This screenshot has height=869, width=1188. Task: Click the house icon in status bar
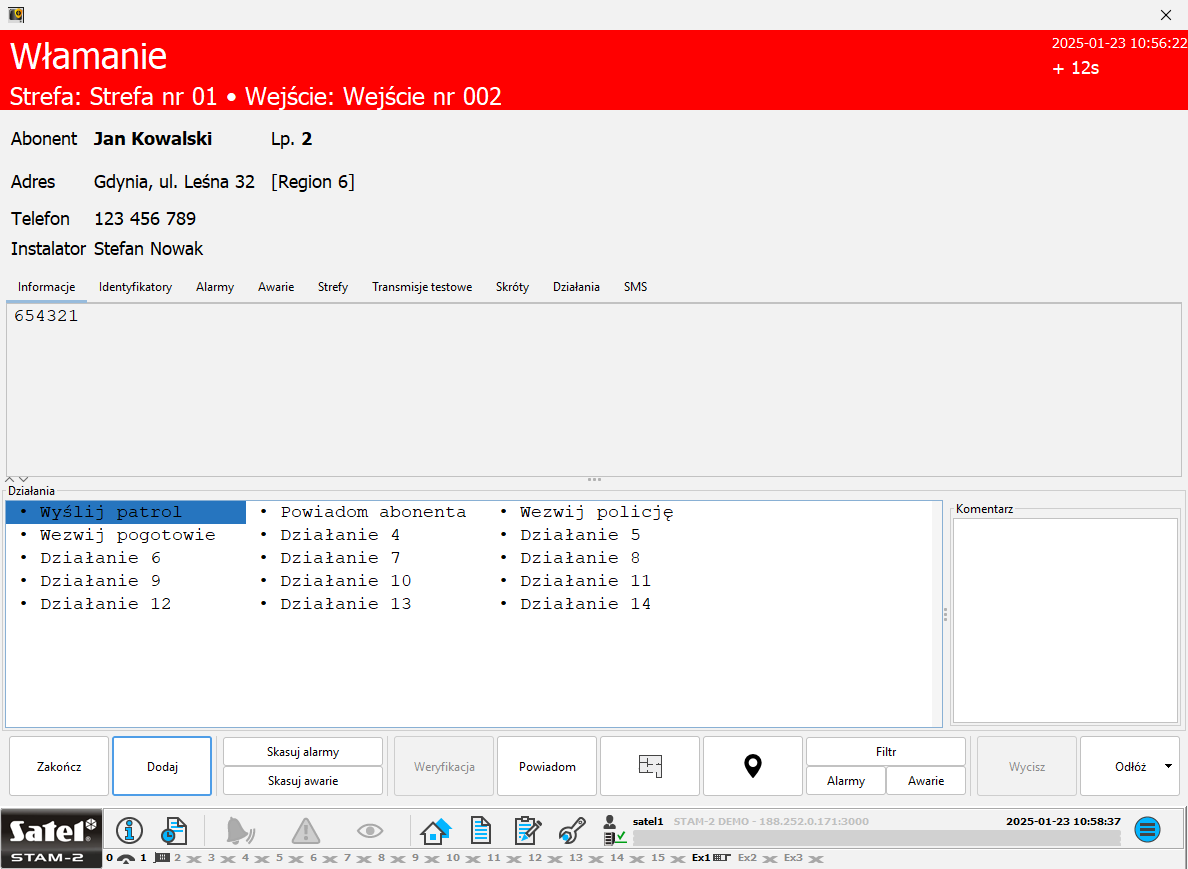(436, 830)
